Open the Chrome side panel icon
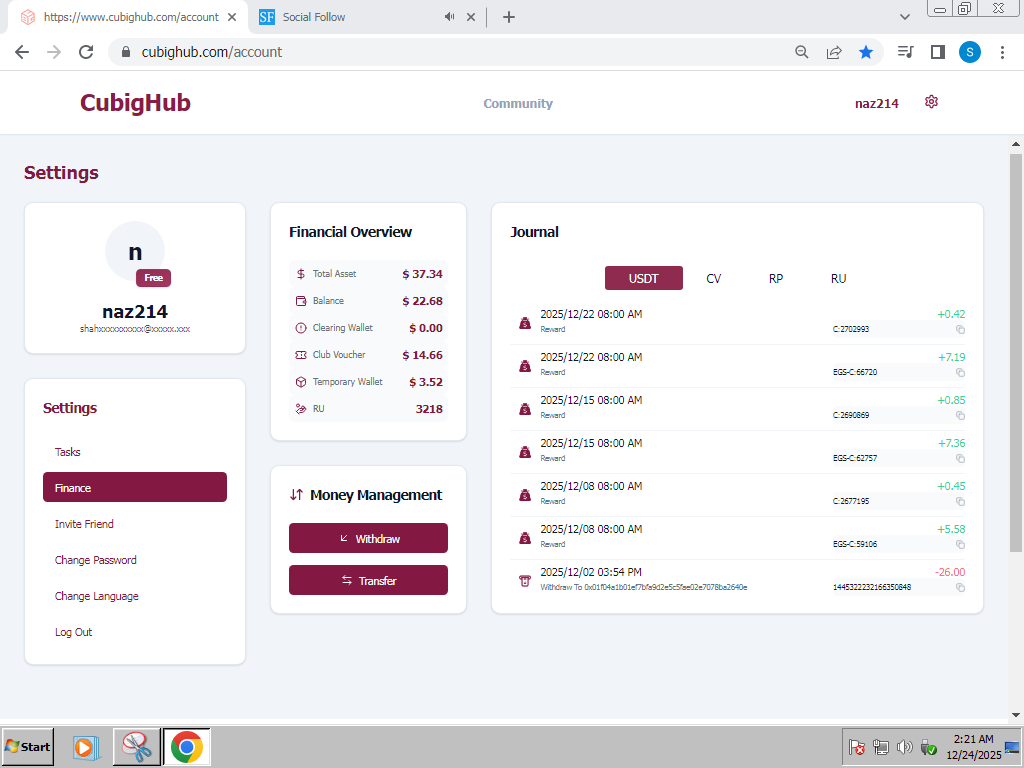 coord(938,52)
